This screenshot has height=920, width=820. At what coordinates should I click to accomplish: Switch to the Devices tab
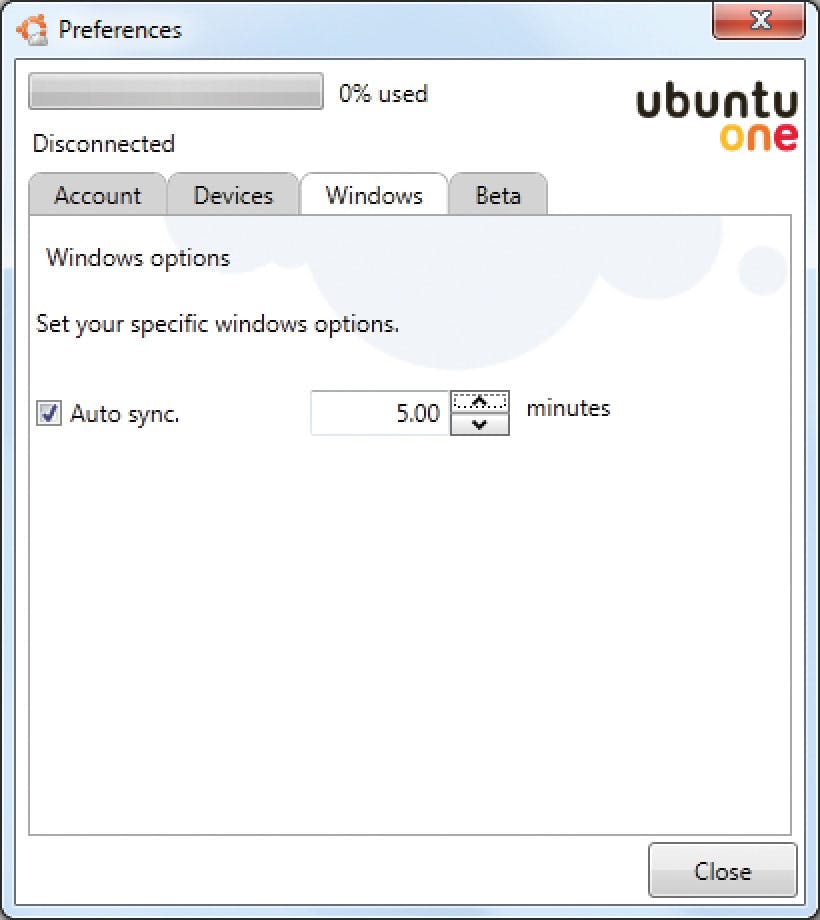pyautogui.click(x=233, y=195)
